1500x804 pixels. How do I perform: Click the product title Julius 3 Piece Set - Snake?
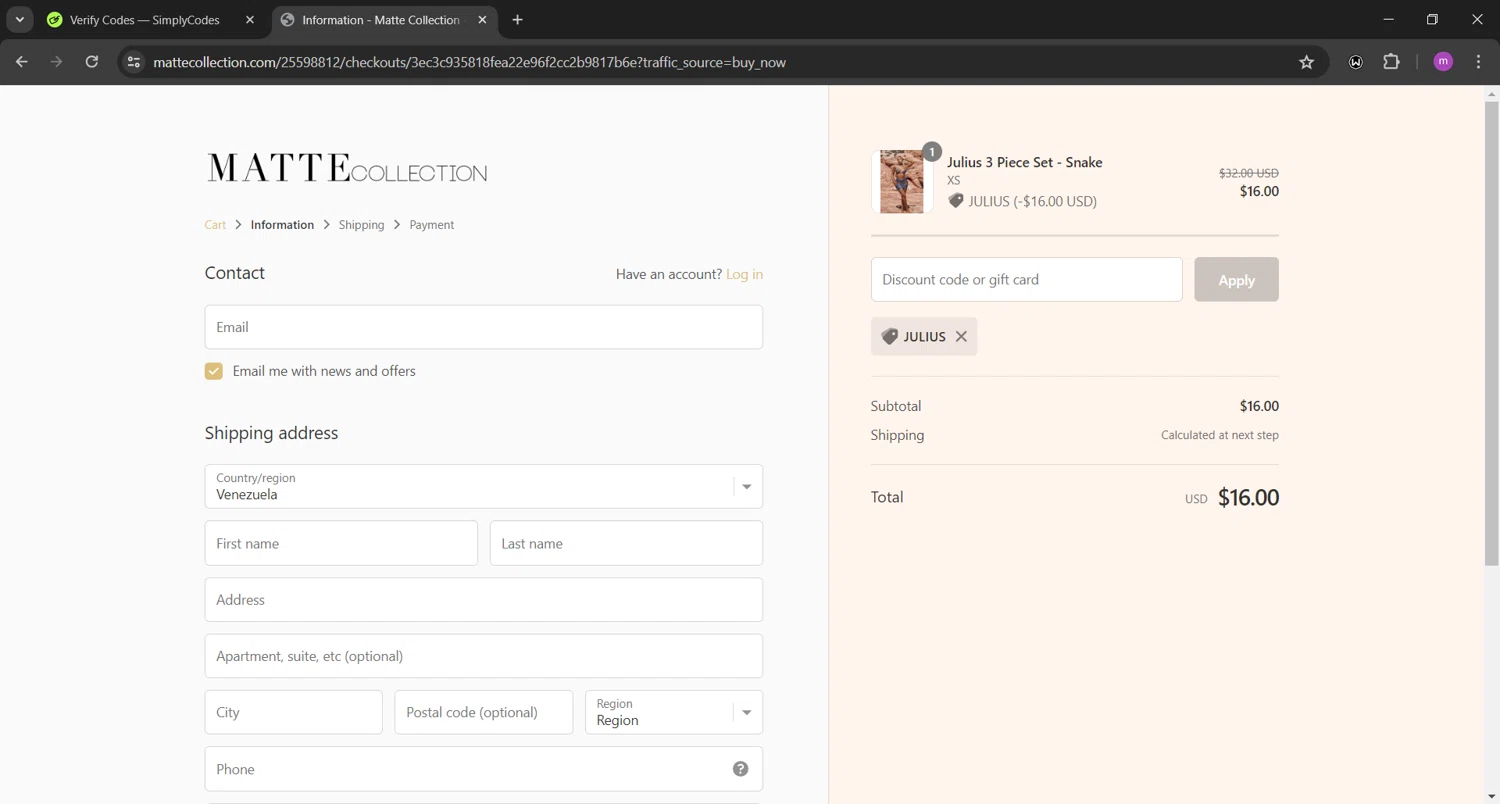pos(1024,162)
